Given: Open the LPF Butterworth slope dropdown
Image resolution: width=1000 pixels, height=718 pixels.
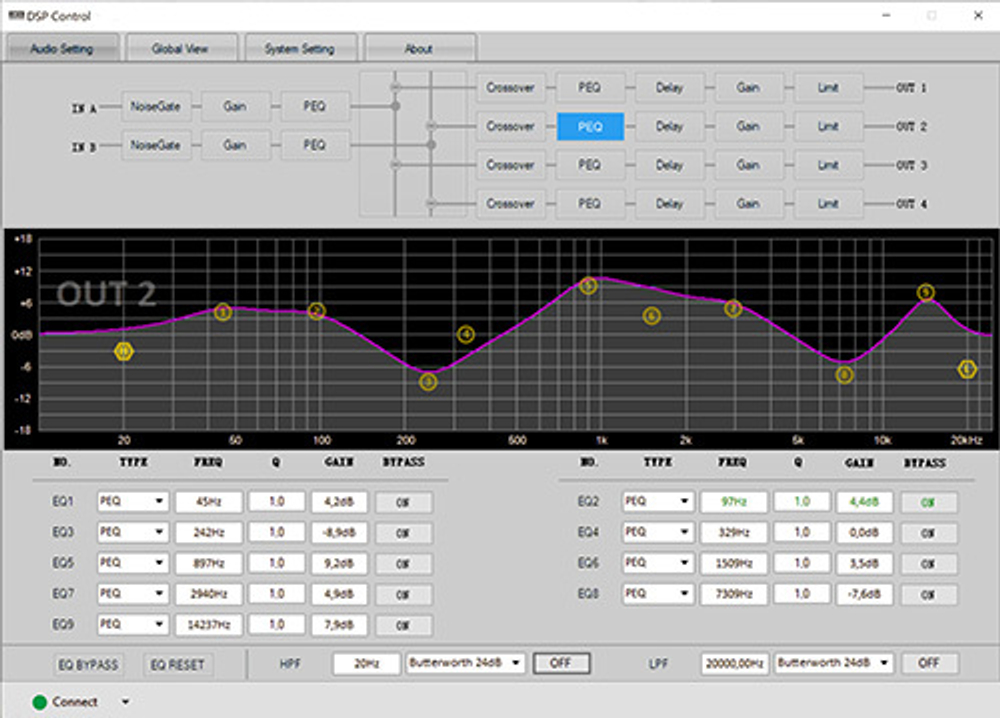Looking at the screenshot, I should [x=834, y=663].
